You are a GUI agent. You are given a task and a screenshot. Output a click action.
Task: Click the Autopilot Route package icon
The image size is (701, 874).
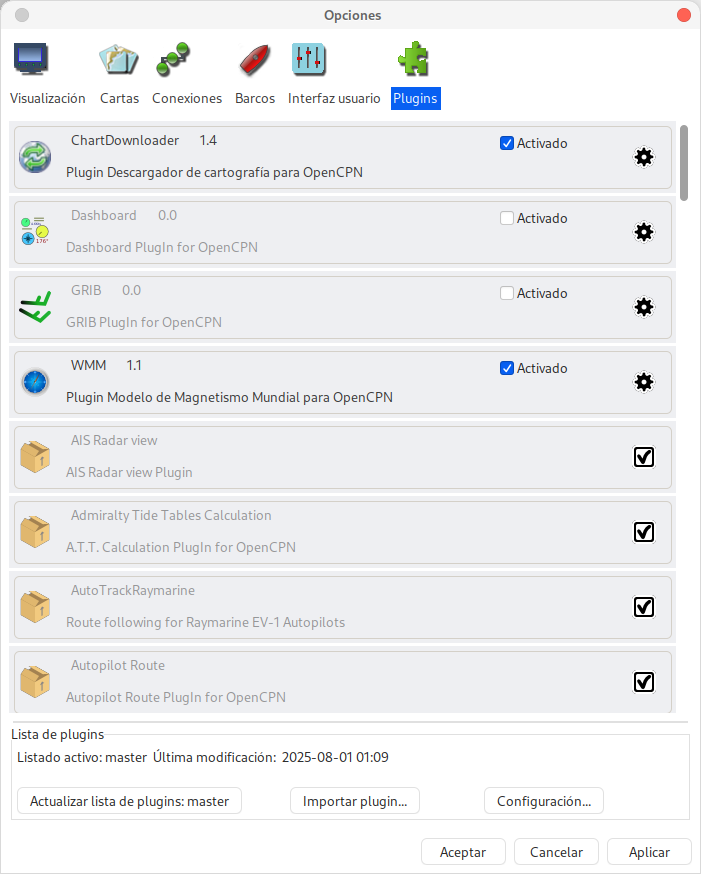click(x=35, y=682)
